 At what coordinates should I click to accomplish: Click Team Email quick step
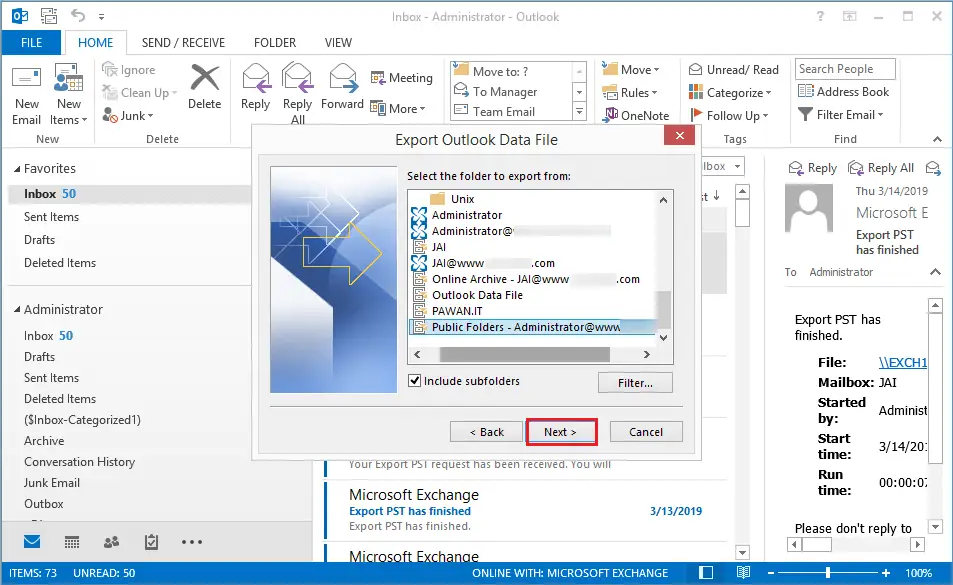(503, 112)
